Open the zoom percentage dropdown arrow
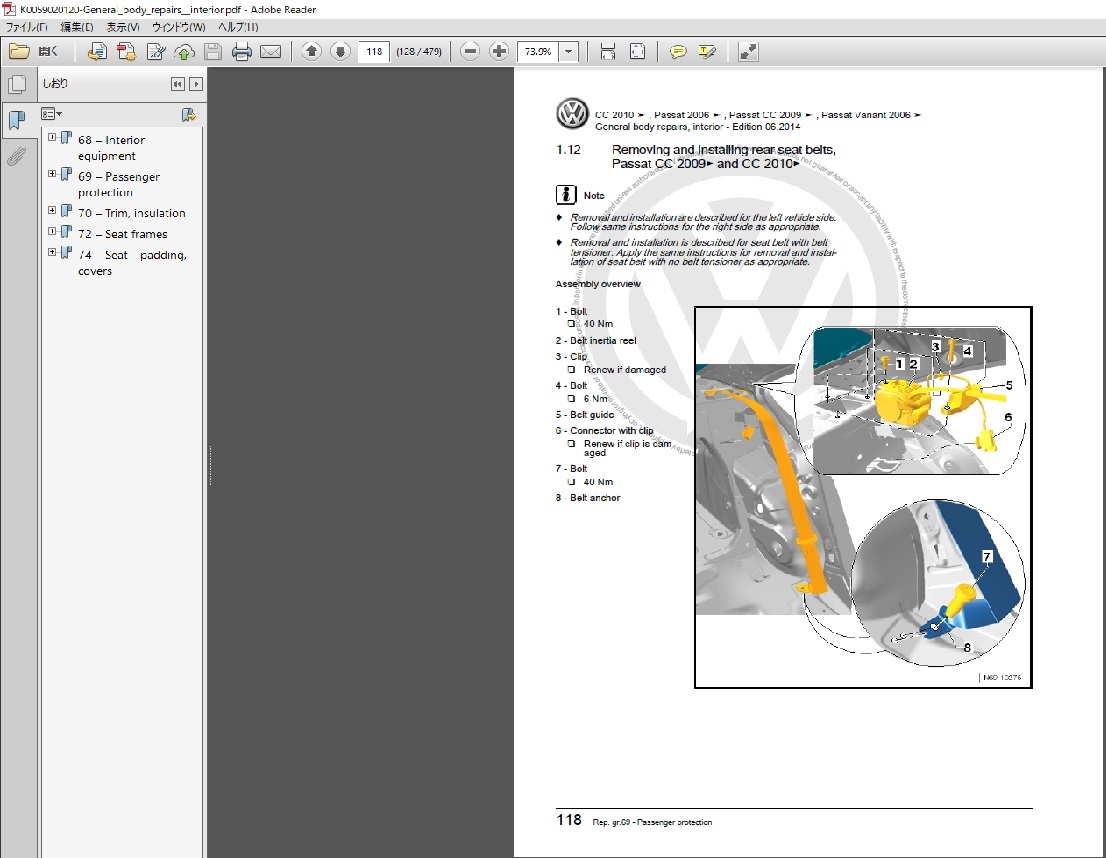This screenshot has height=858, width=1106. click(x=569, y=52)
